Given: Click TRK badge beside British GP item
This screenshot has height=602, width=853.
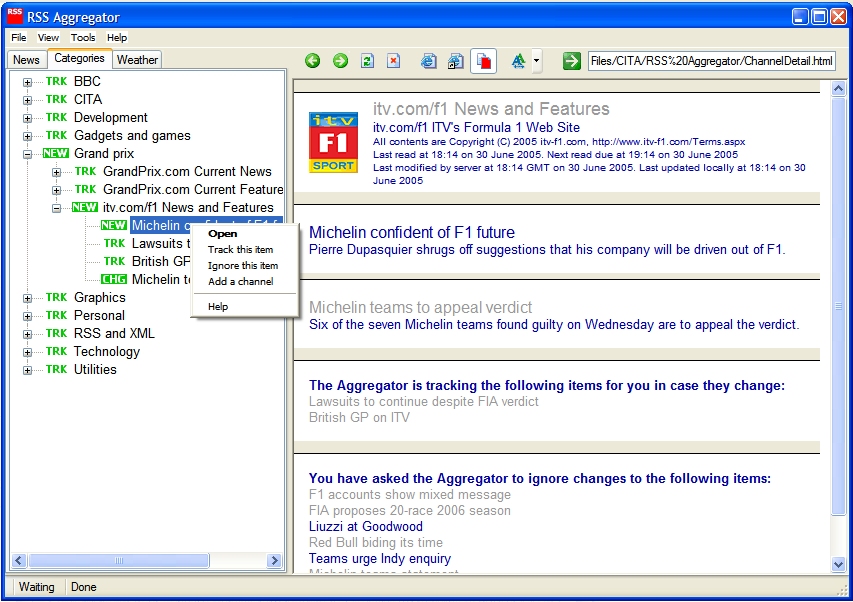Looking at the screenshot, I should pyautogui.click(x=114, y=261).
